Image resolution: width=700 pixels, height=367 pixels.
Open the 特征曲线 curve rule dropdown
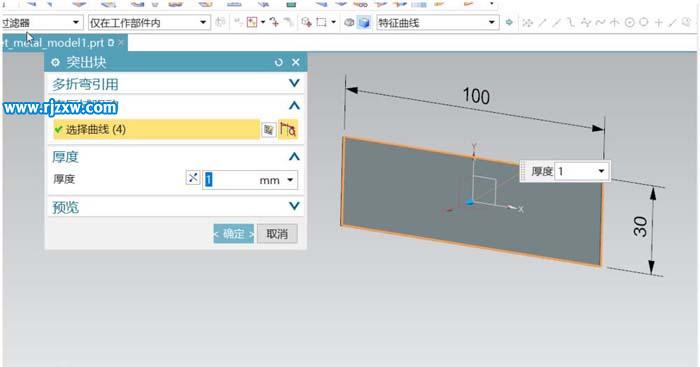click(x=437, y=22)
